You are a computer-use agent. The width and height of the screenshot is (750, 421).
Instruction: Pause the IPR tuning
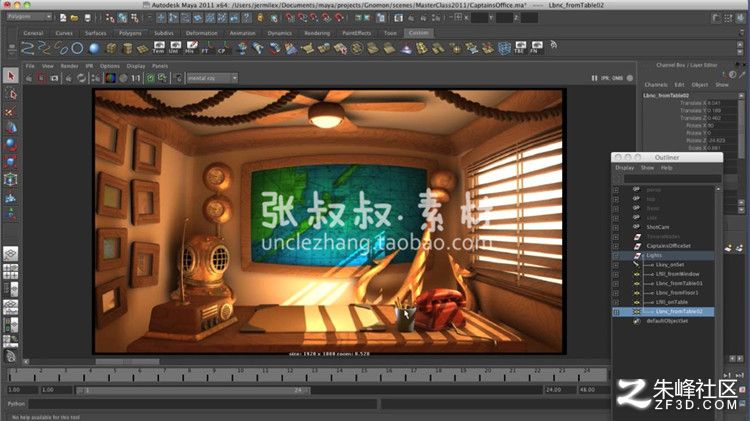[x=594, y=78]
